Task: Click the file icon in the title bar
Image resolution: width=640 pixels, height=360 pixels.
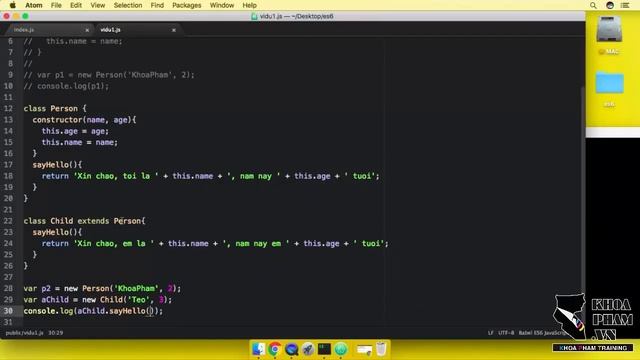Action: pos(254,16)
